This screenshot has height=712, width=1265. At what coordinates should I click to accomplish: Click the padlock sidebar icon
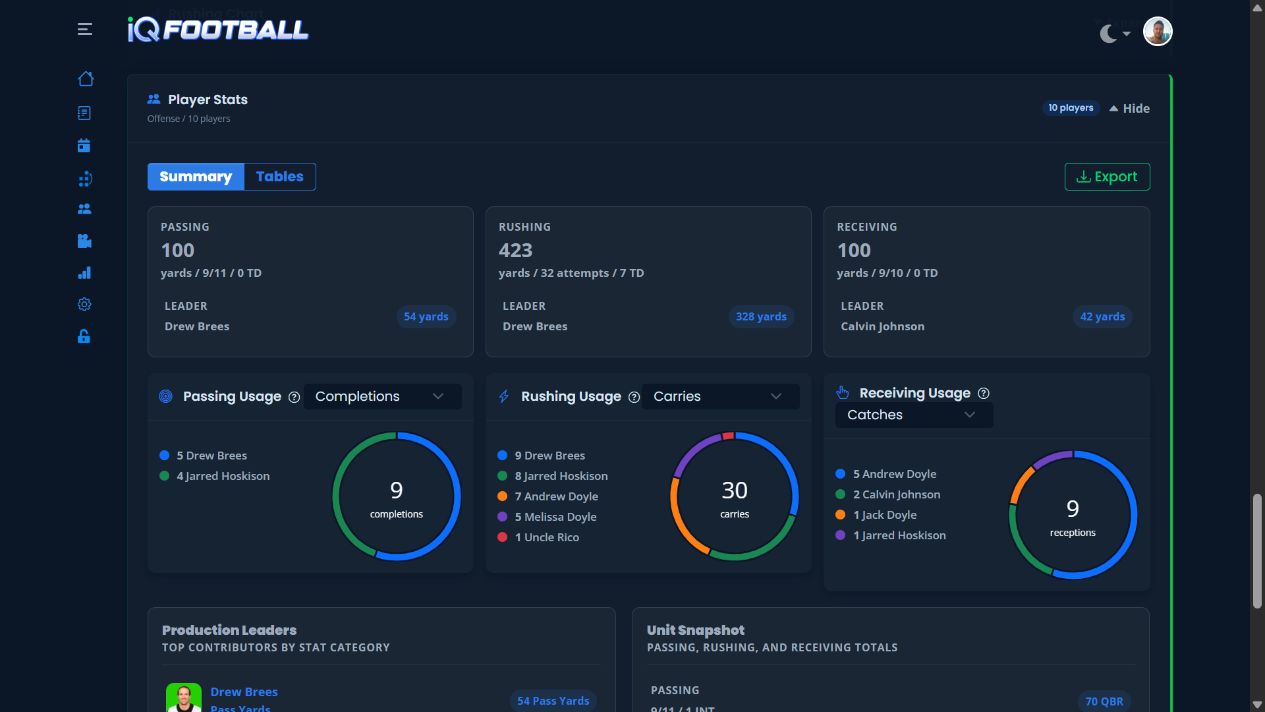coord(84,336)
